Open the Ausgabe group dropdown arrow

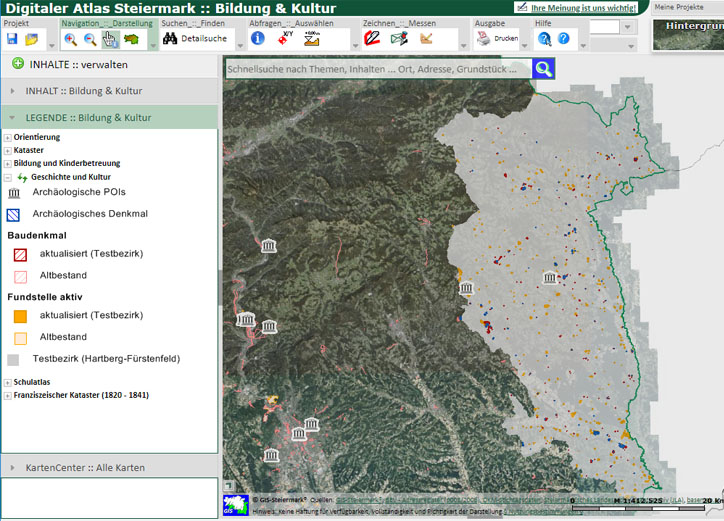click(x=524, y=46)
